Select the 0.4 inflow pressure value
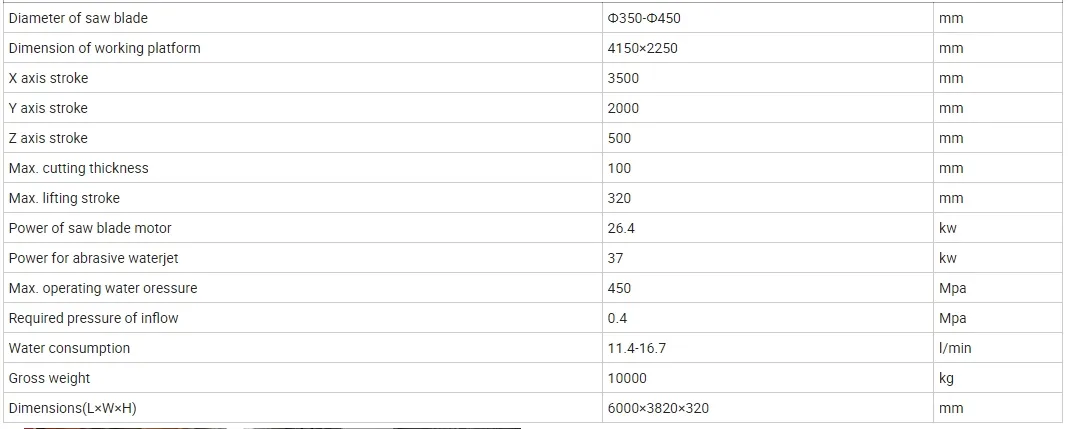1070x429 pixels. (x=617, y=319)
